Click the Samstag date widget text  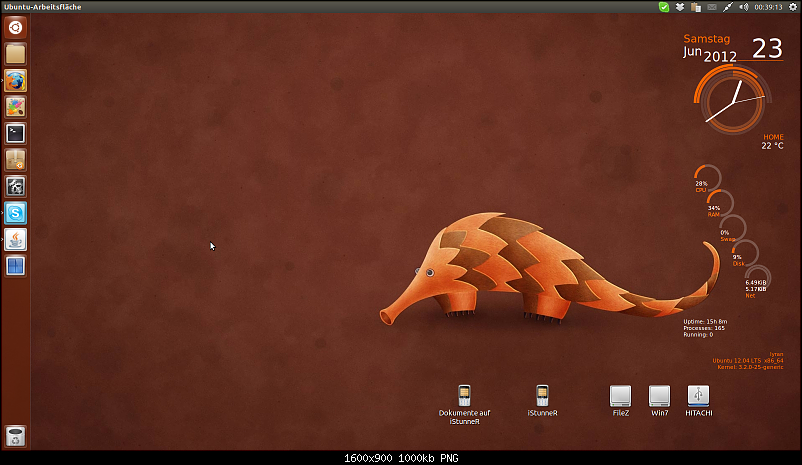click(707, 38)
